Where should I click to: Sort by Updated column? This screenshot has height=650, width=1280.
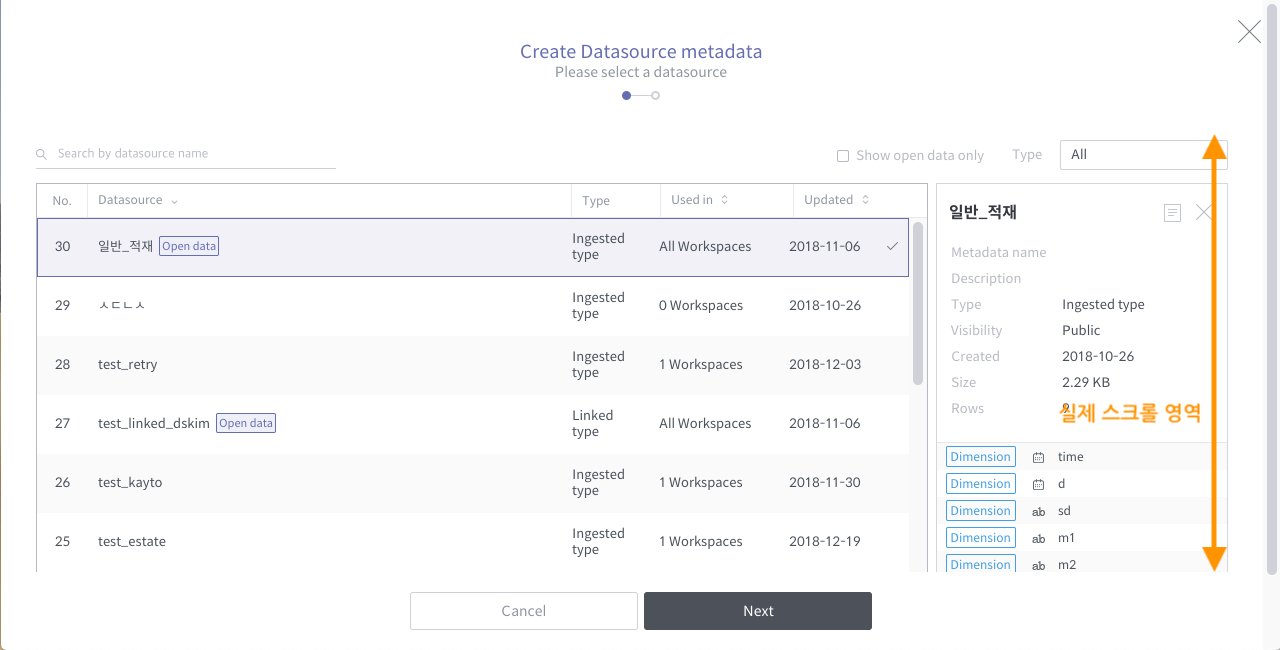click(x=836, y=200)
